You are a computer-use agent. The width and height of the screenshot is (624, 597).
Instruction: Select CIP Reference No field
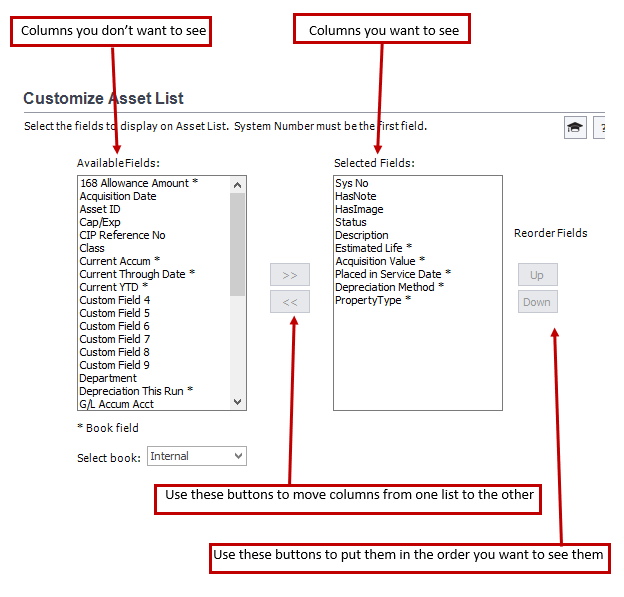(122, 235)
